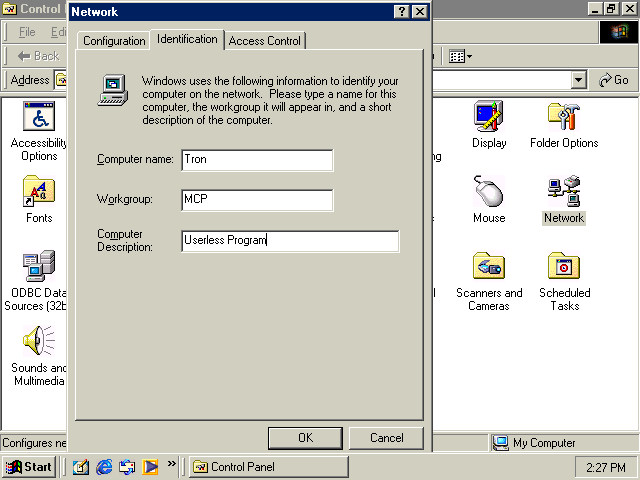Launch Internet Explorer from Quick Launch

coord(104,467)
